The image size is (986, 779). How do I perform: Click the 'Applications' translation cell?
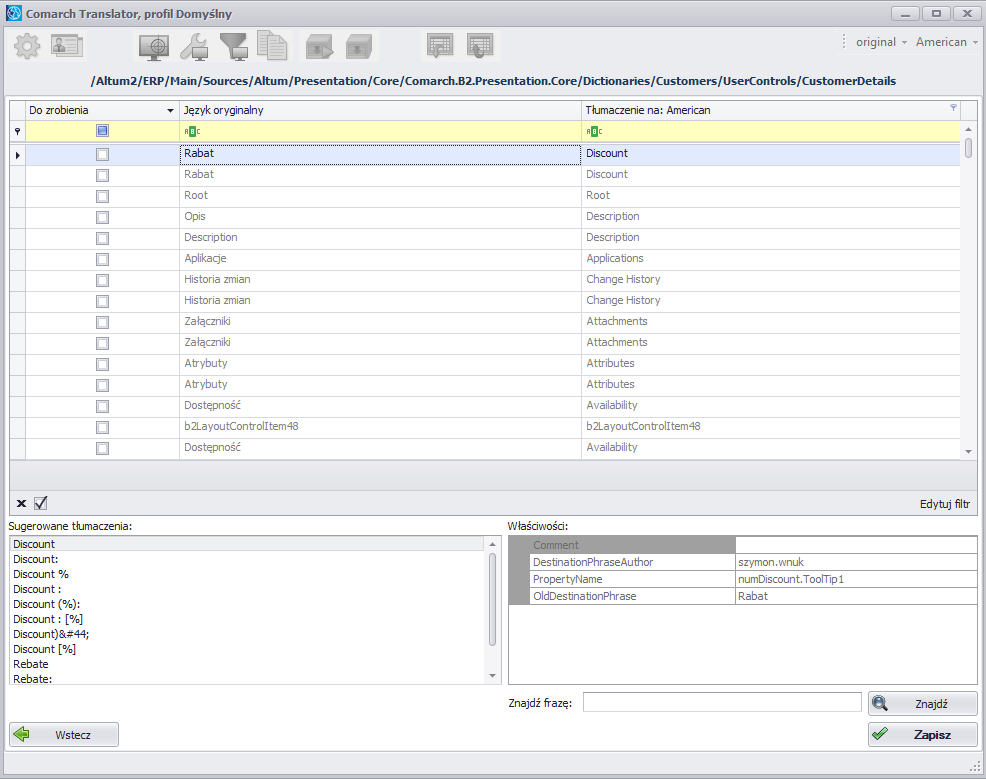771,259
